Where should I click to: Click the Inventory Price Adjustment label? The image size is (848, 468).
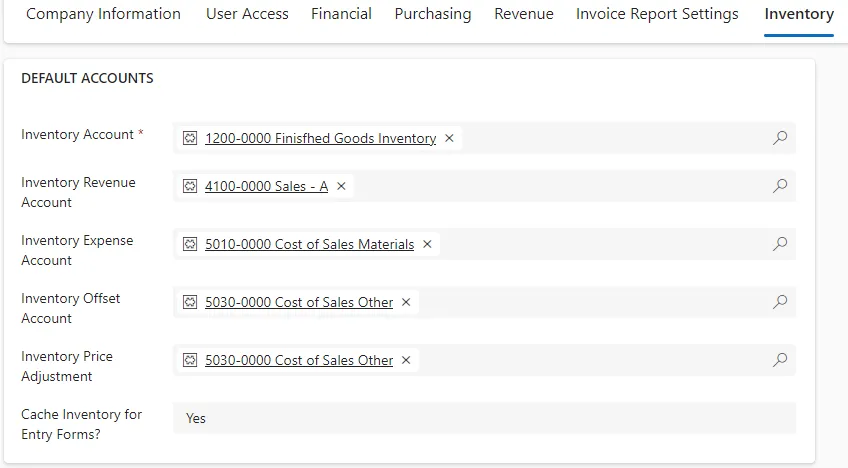[67, 366]
